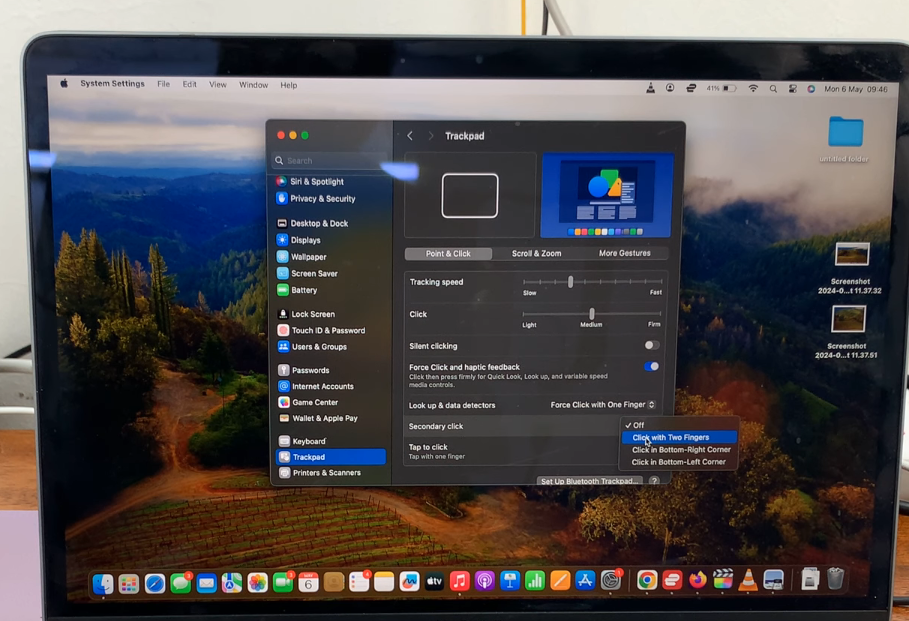The image size is (909, 621).
Task: Open the Window menu
Action: coord(253,85)
